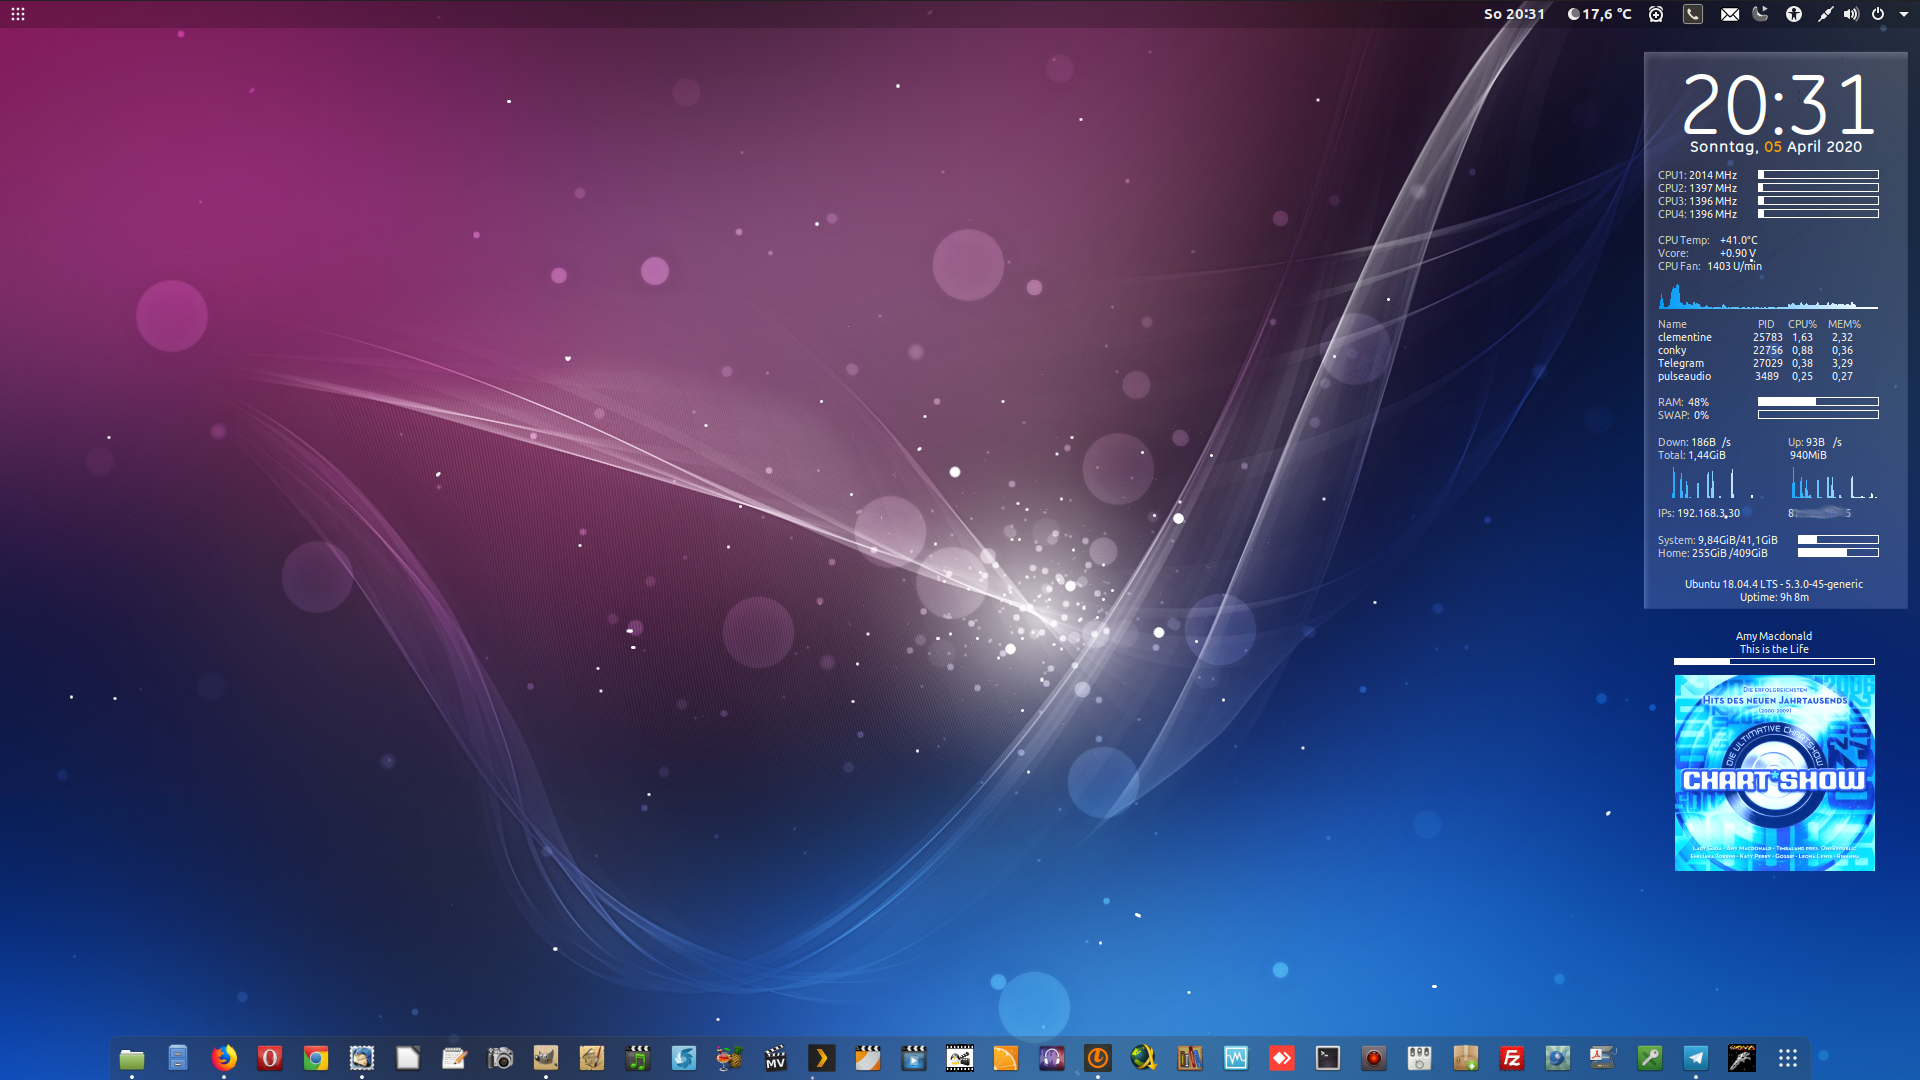This screenshot has width=1920, height=1080.
Task: Open the 17,6 °C weather indicator
Action: pos(1599,14)
